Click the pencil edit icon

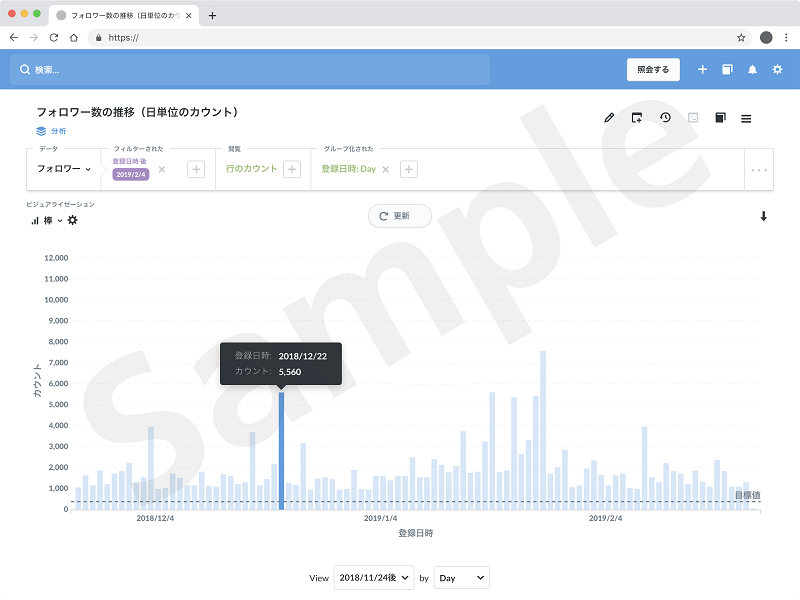click(609, 118)
